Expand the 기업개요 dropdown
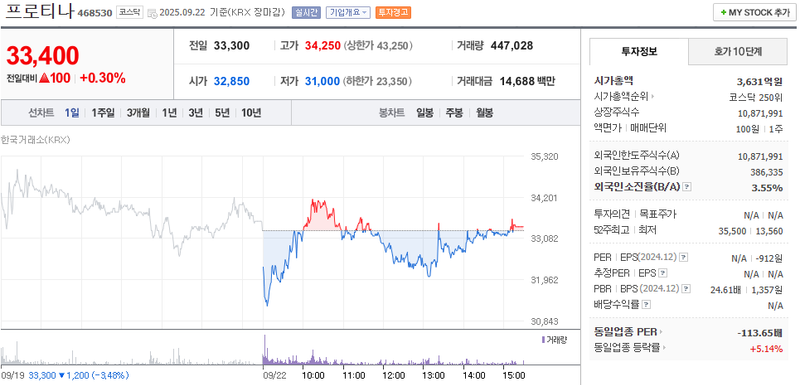 pyautogui.click(x=348, y=13)
